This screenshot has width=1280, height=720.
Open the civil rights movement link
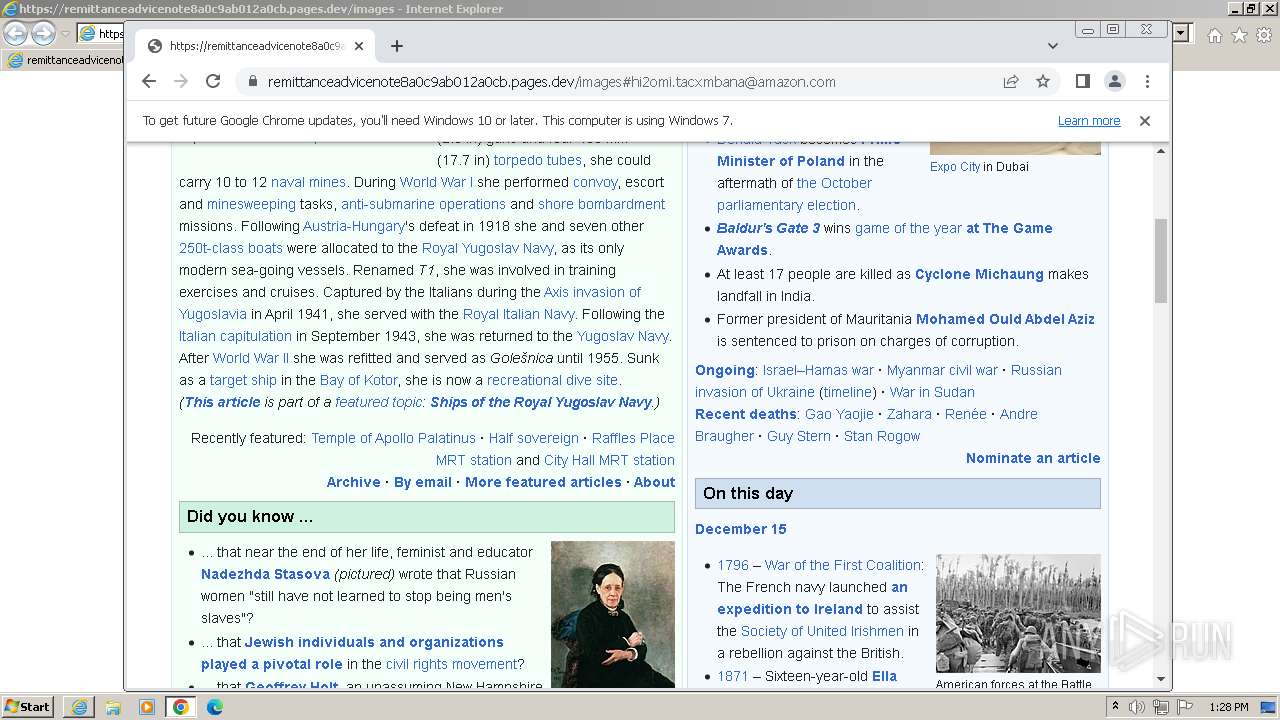click(x=451, y=664)
